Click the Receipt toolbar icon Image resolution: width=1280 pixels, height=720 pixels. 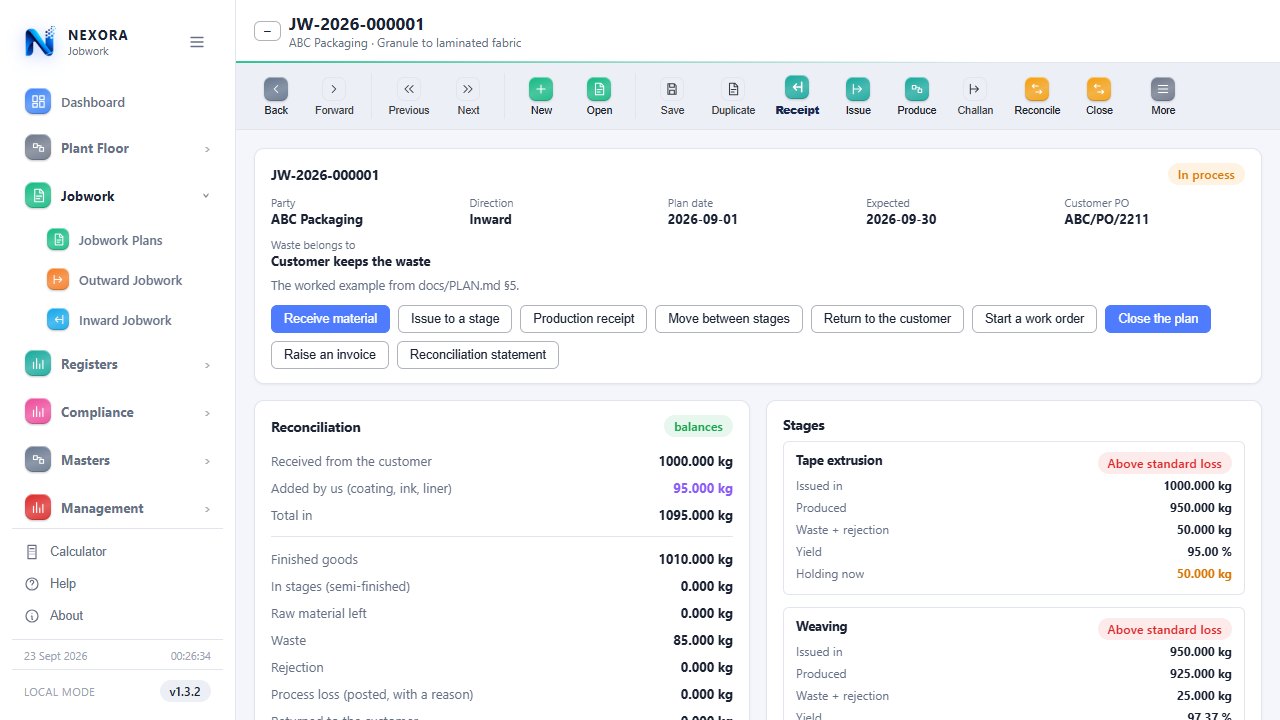point(797,88)
